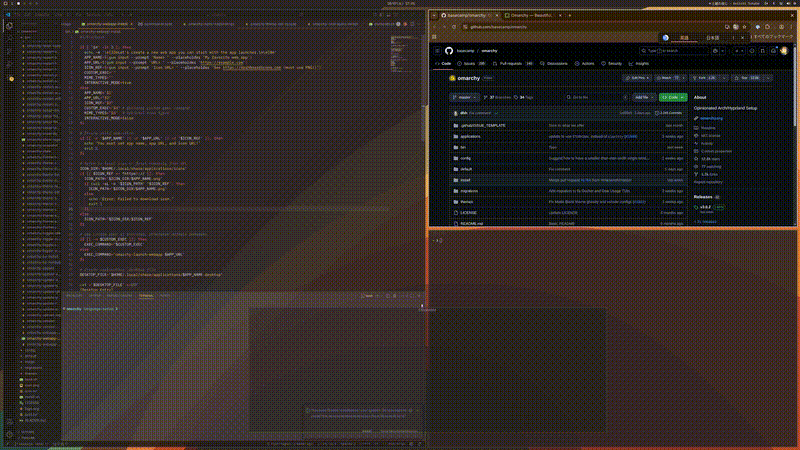Open the Add file dropdown
This screenshot has height=450, width=800.
coord(644,97)
